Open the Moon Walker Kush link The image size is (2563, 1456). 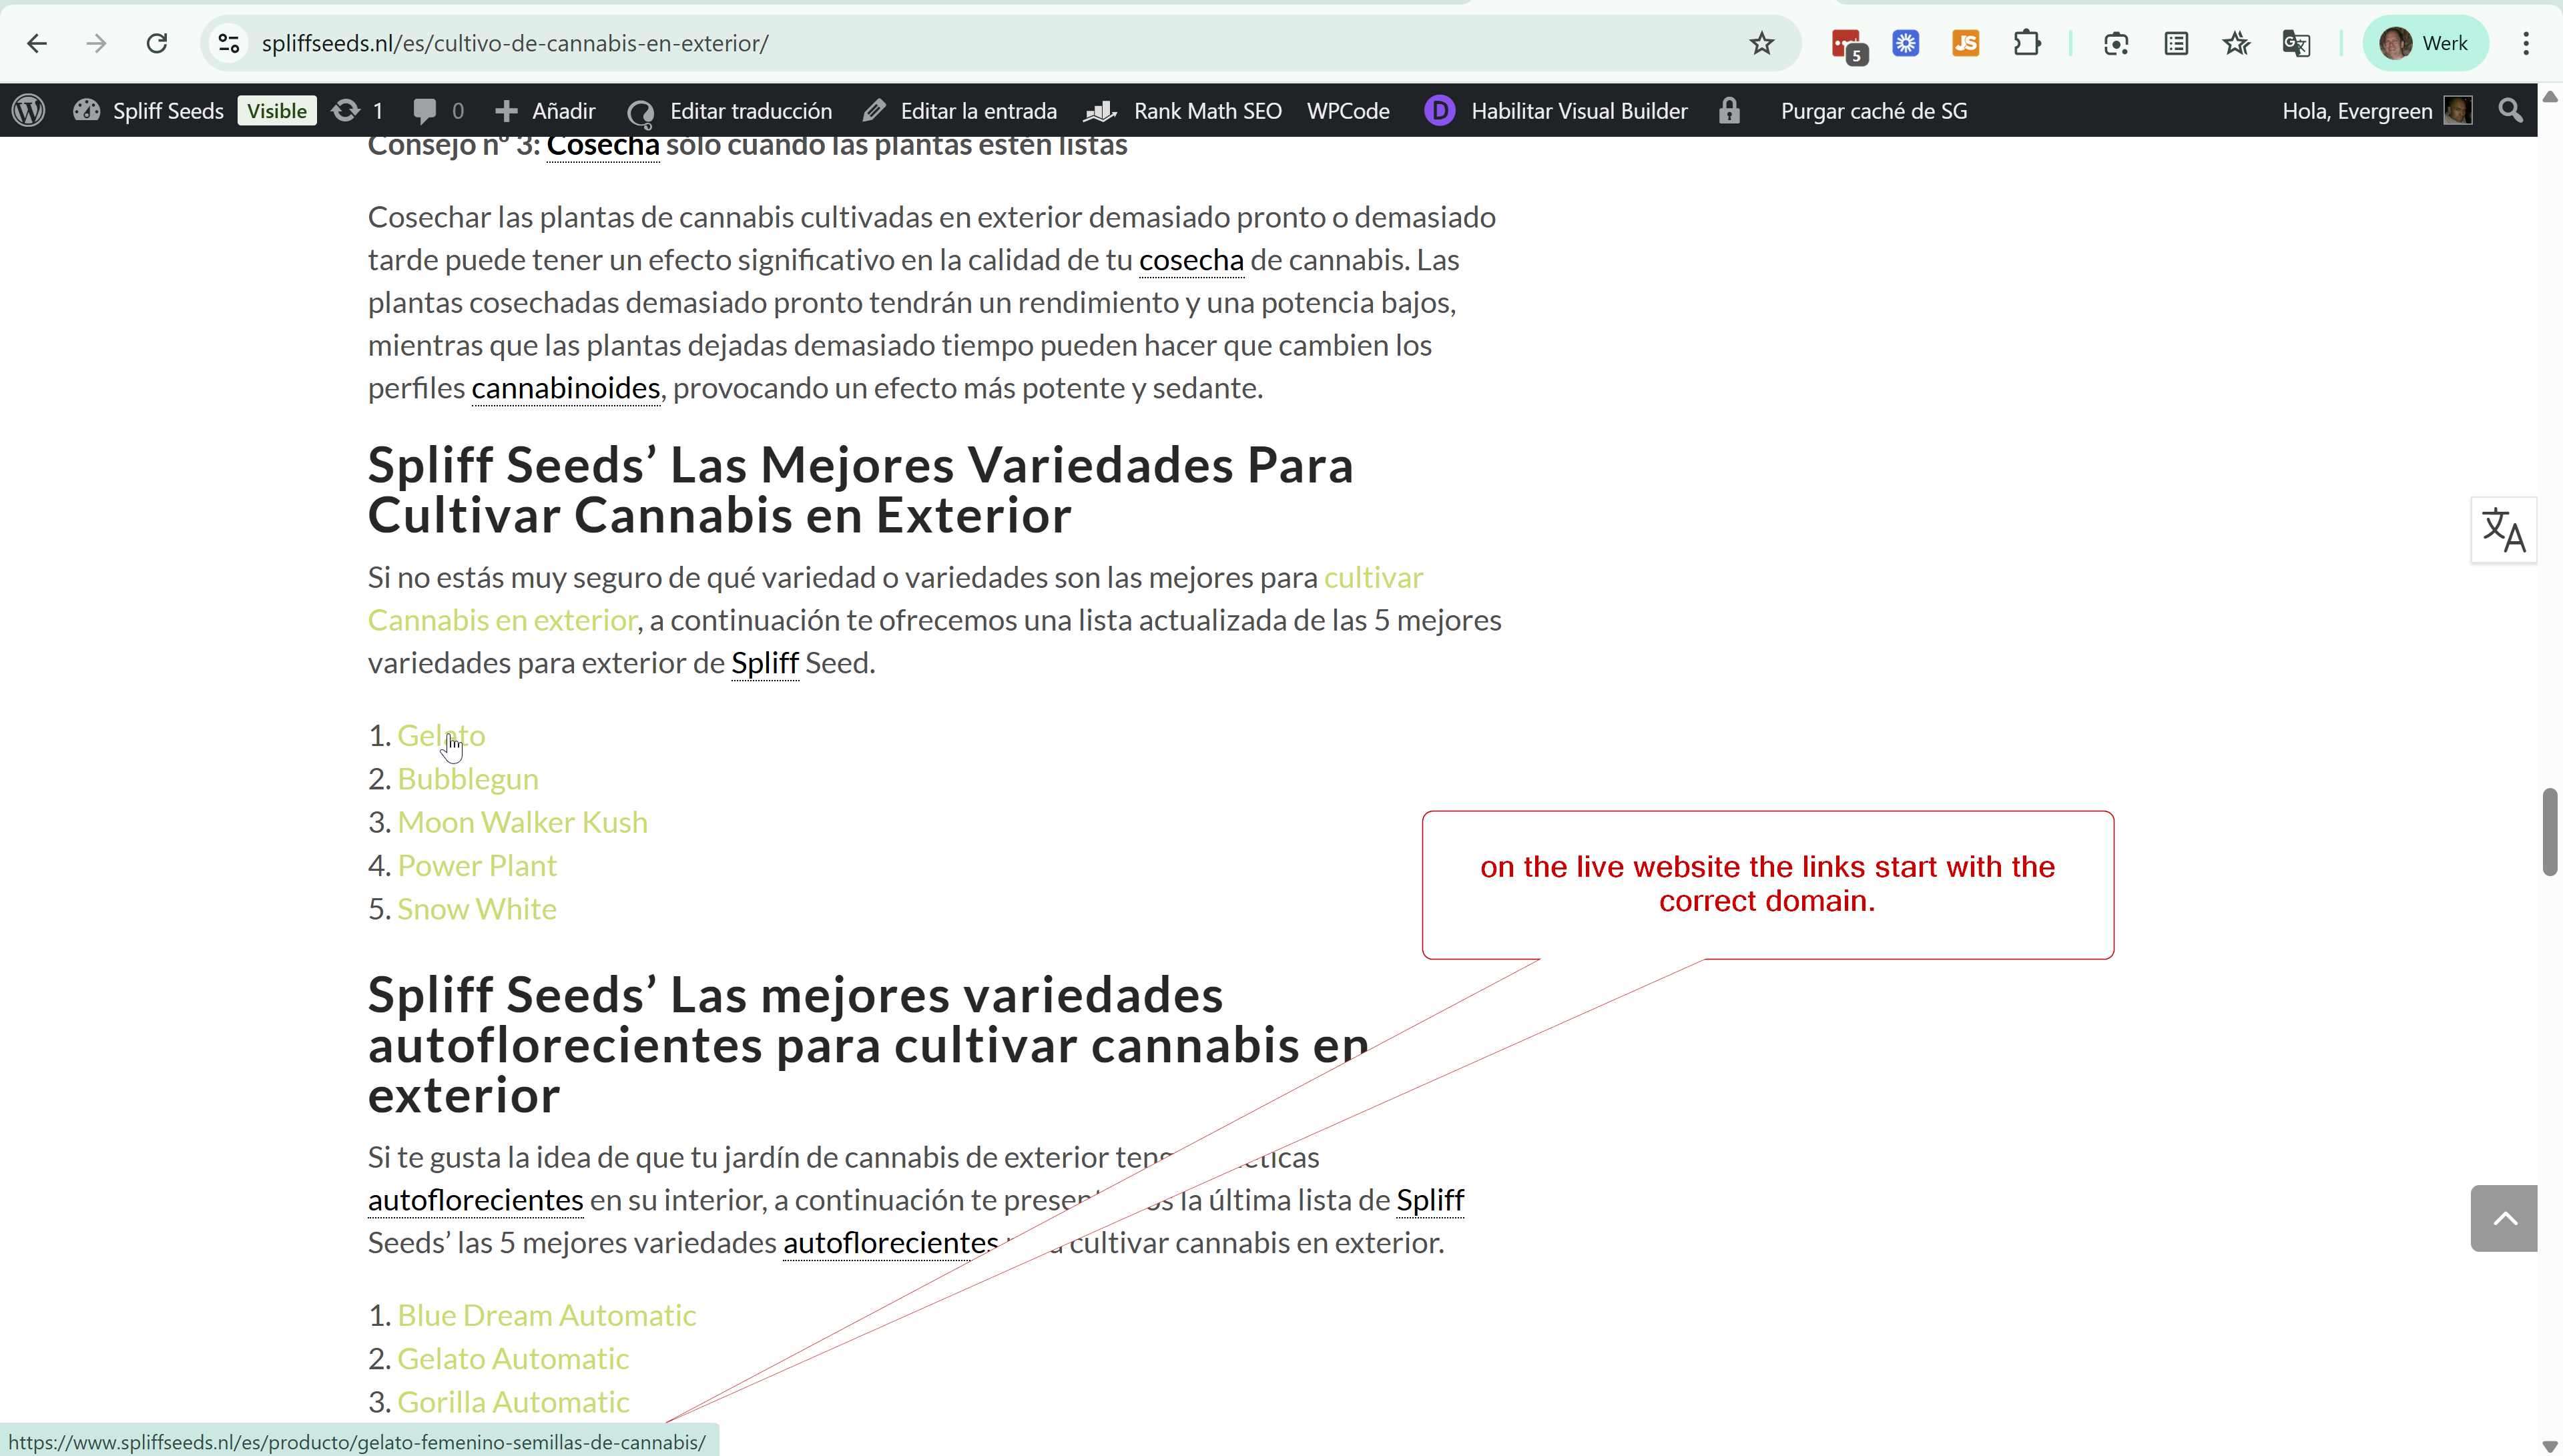[522, 822]
